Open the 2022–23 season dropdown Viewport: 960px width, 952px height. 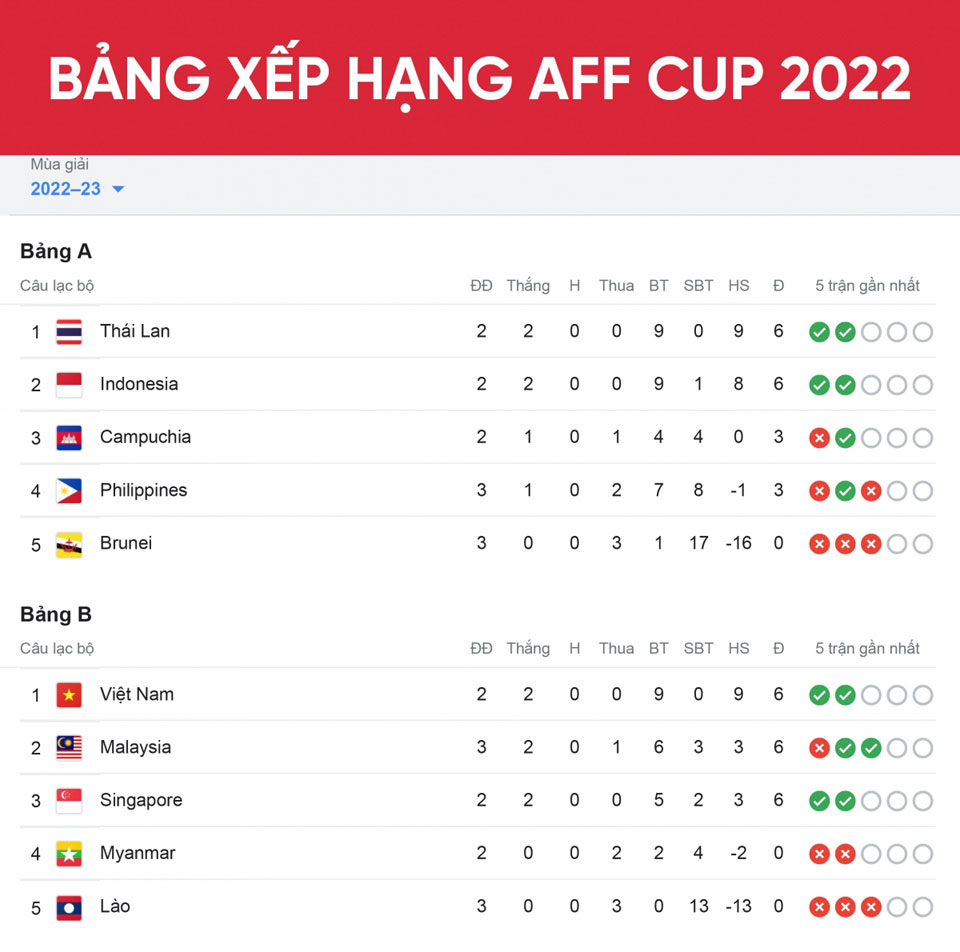tap(77, 189)
